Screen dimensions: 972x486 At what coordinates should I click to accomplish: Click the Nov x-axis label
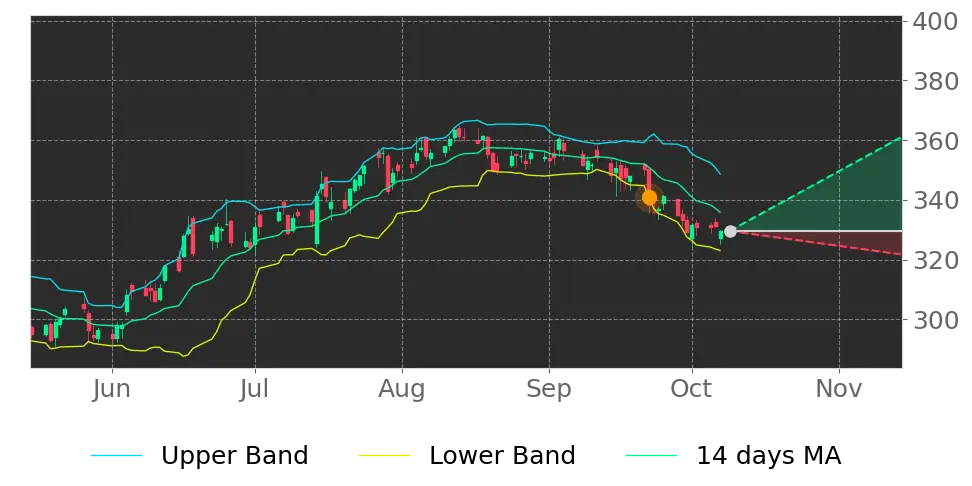click(839, 389)
